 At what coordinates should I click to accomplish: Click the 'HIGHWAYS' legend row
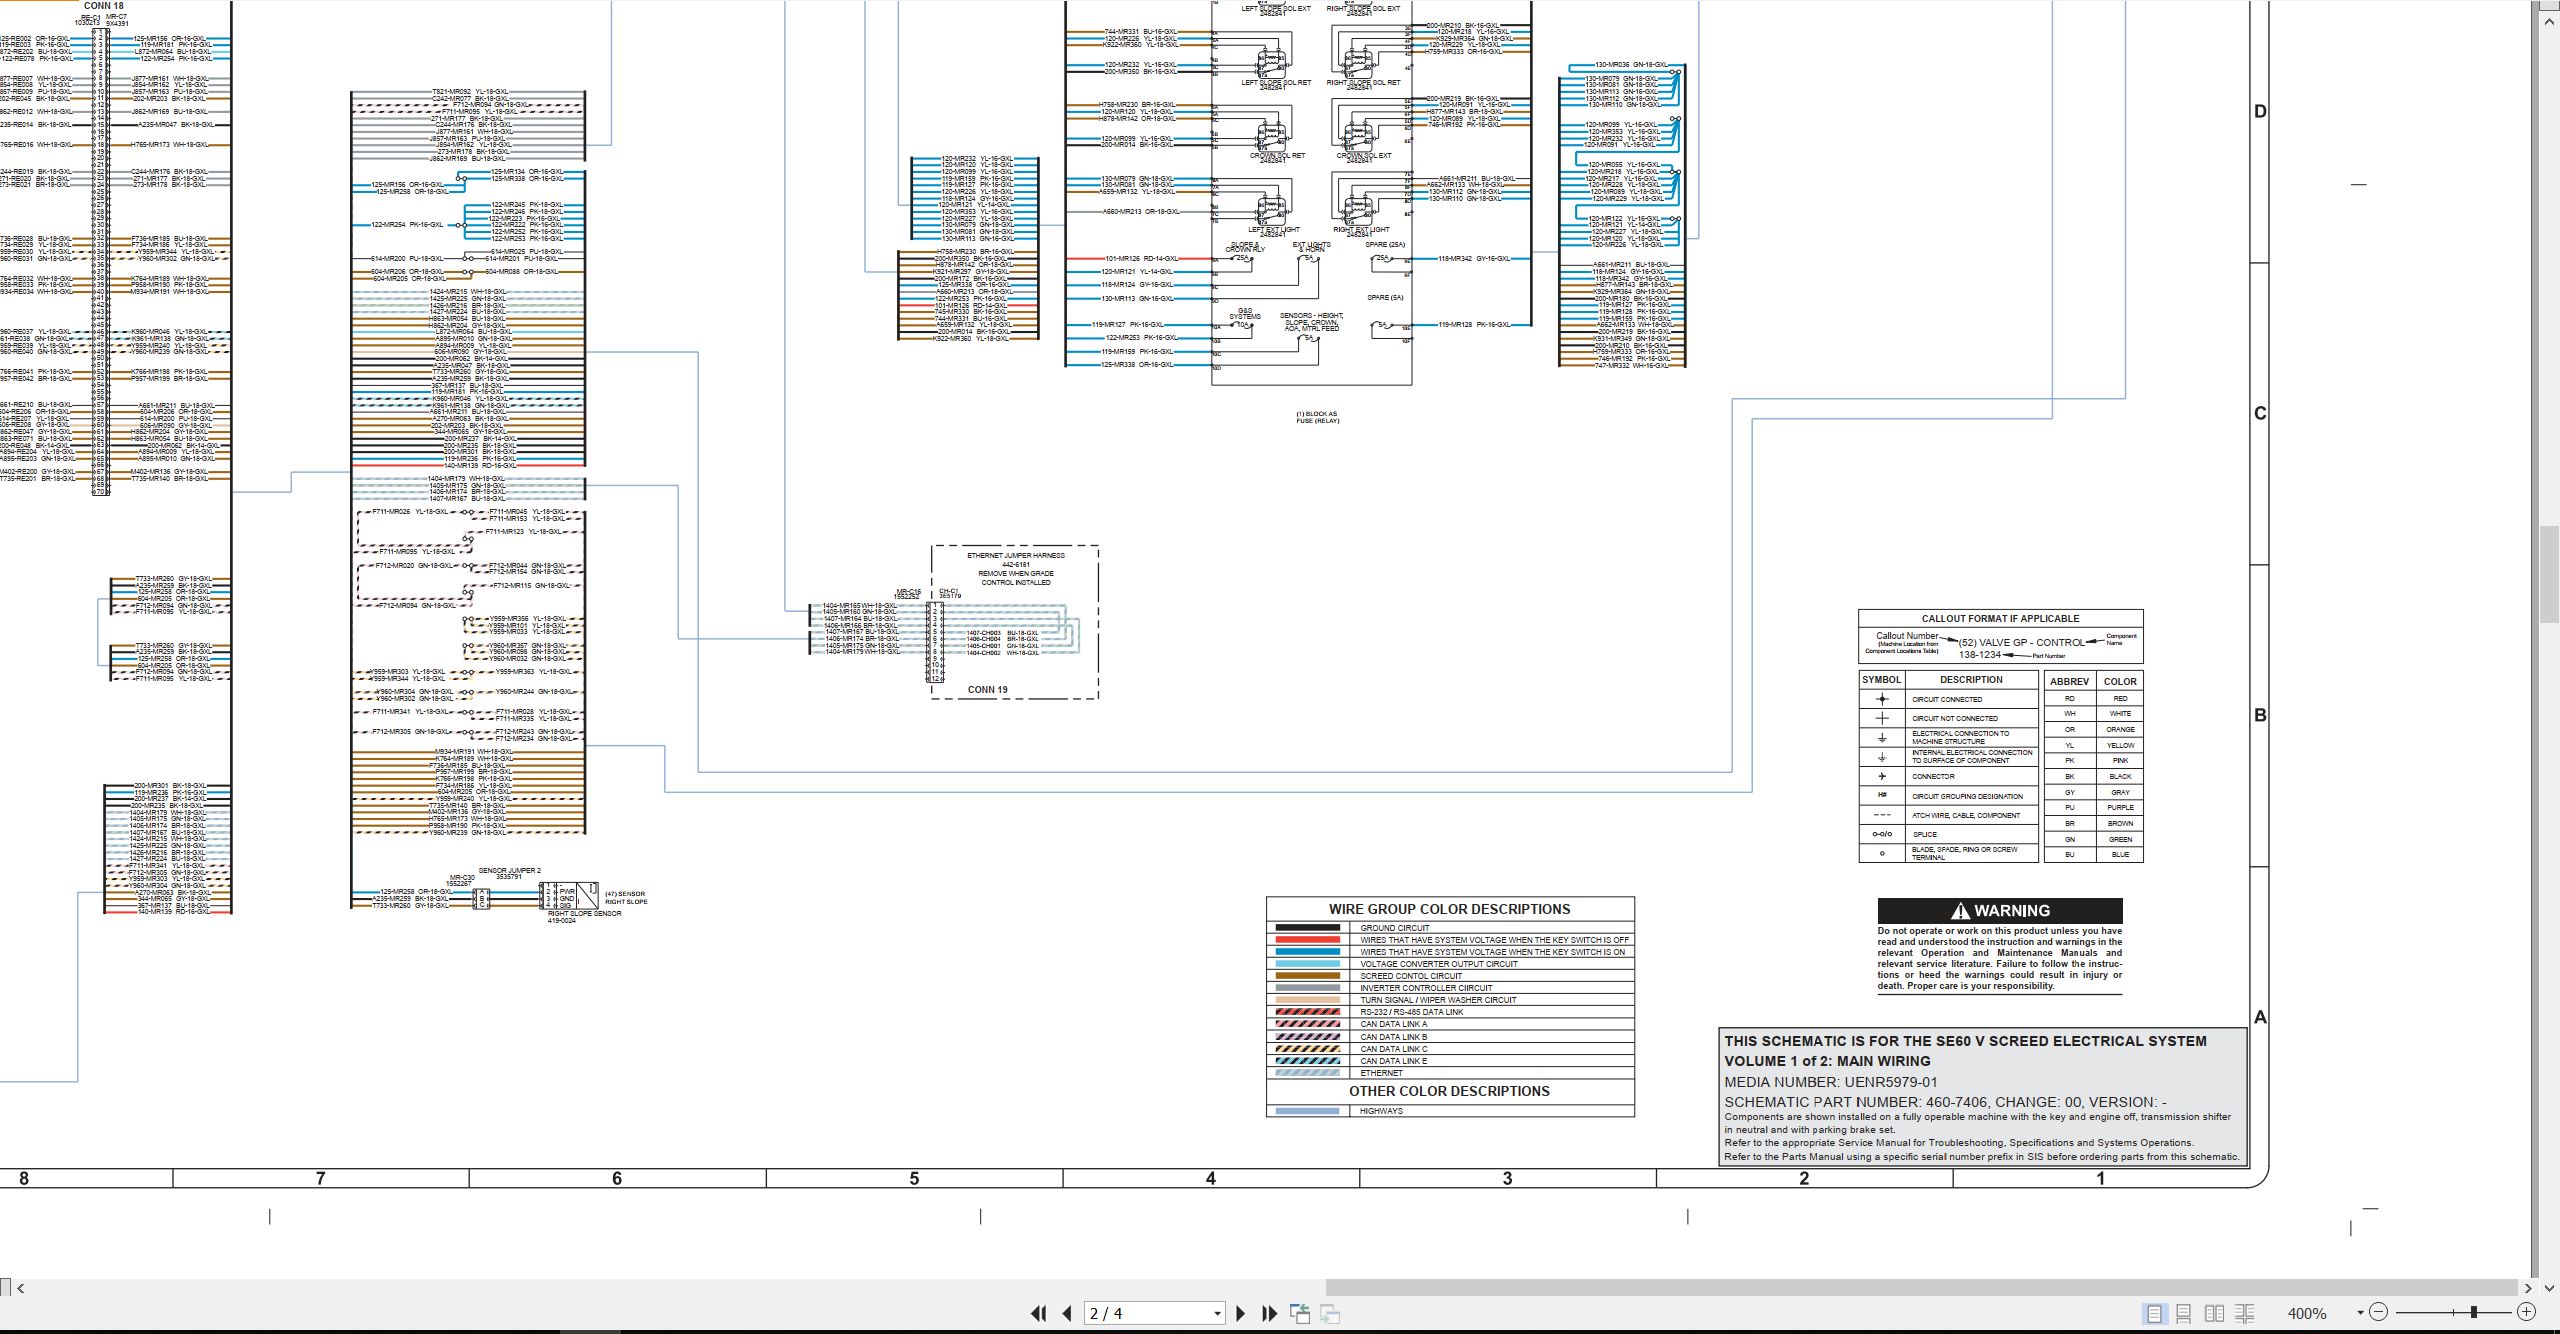tap(1450, 1111)
